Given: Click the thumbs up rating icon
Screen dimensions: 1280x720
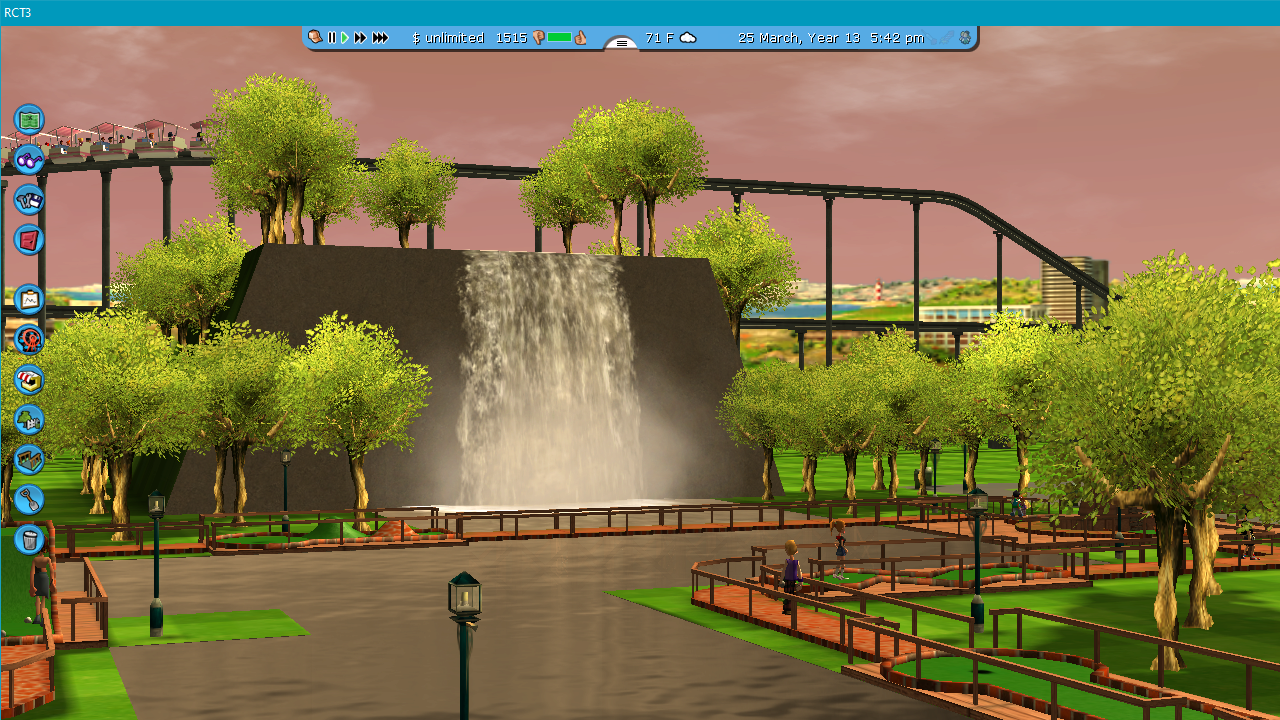Looking at the screenshot, I should tap(580, 38).
